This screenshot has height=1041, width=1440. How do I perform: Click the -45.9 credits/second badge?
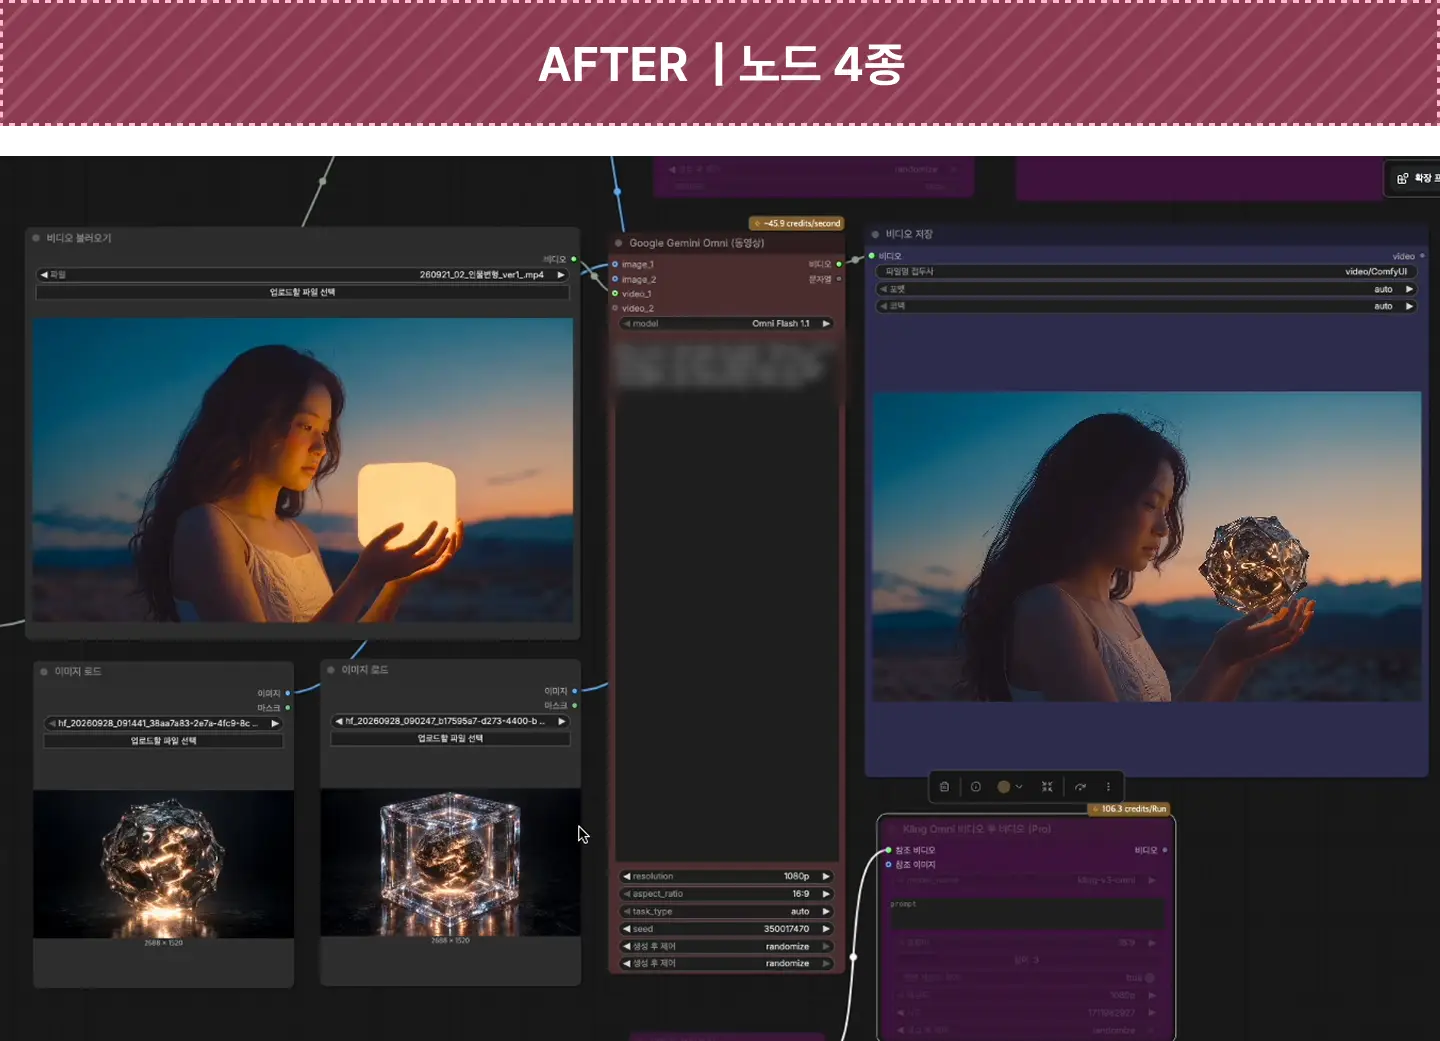[x=797, y=223]
